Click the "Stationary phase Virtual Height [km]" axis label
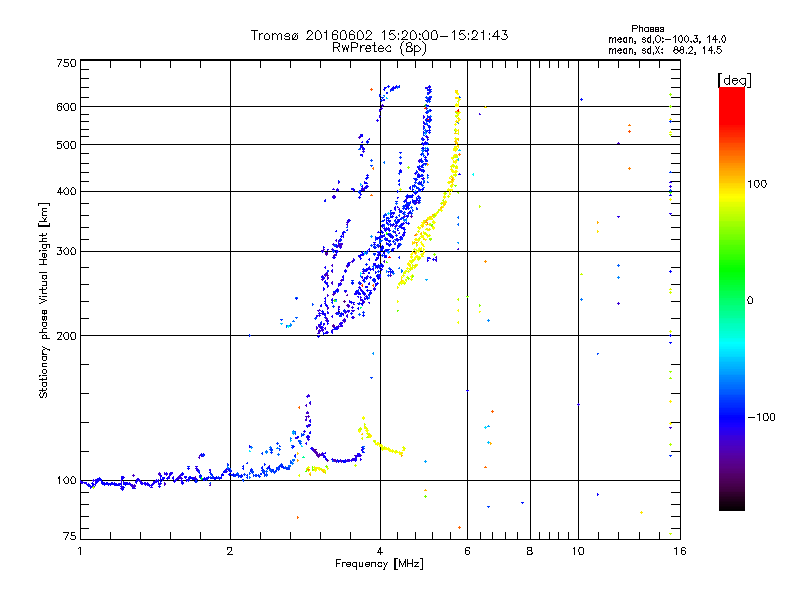Screen dimensions: 800x600 (x=44, y=301)
